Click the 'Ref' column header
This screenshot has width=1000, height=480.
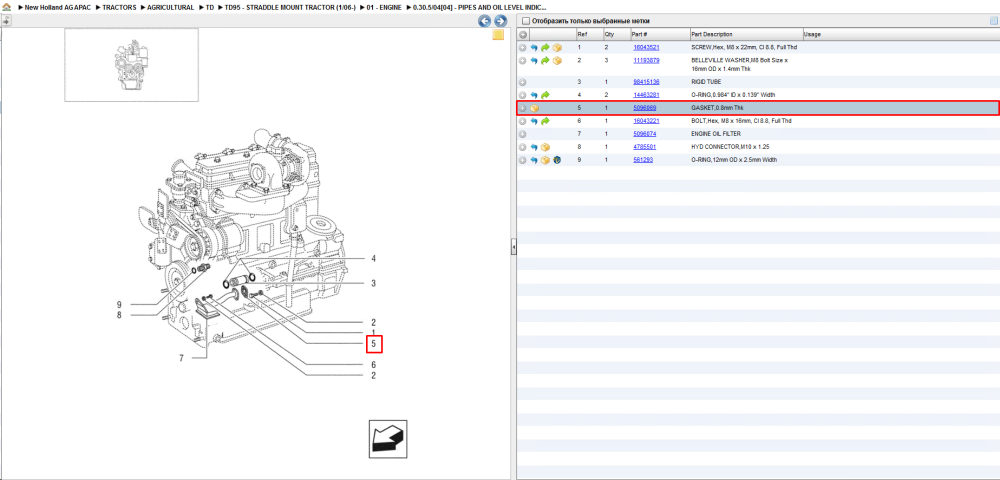coord(582,34)
